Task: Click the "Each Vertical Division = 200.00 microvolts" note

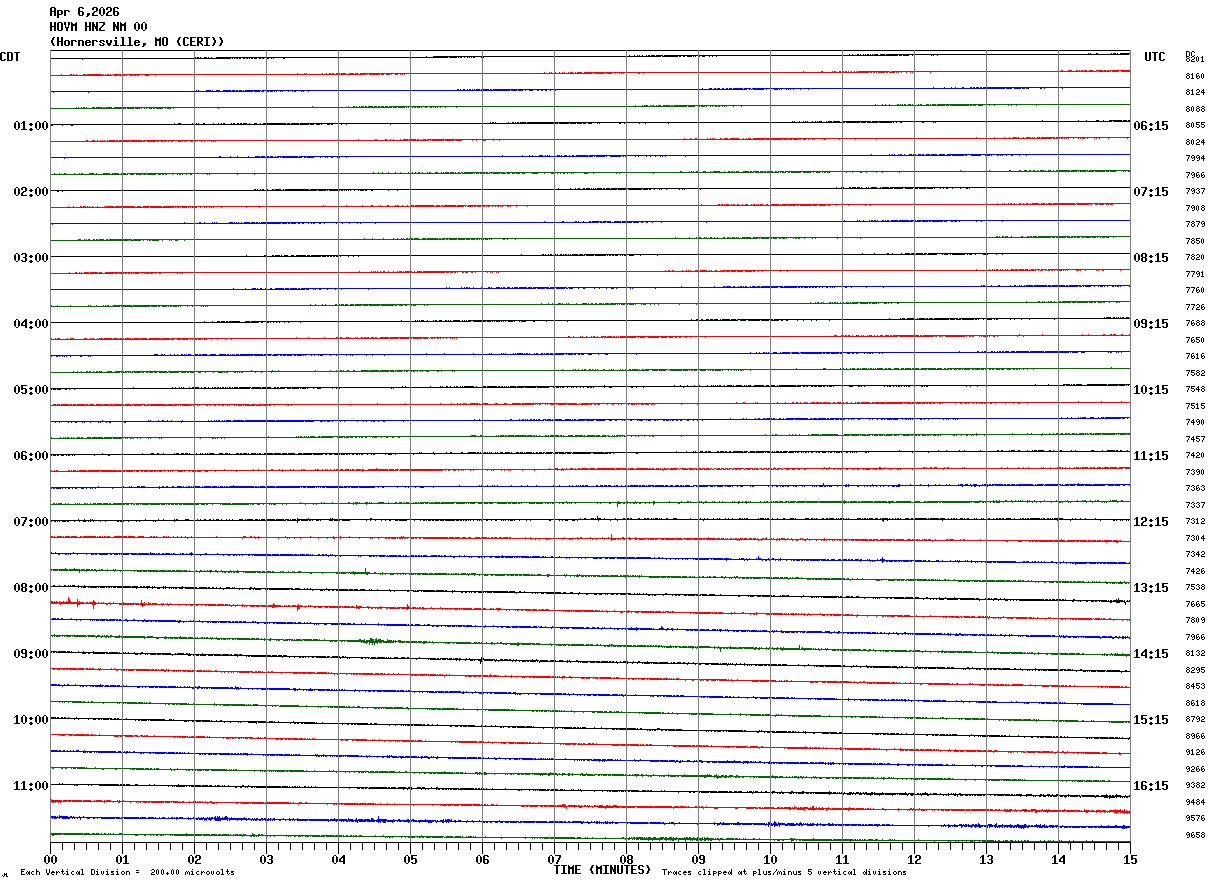Action: pyautogui.click(x=127, y=873)
